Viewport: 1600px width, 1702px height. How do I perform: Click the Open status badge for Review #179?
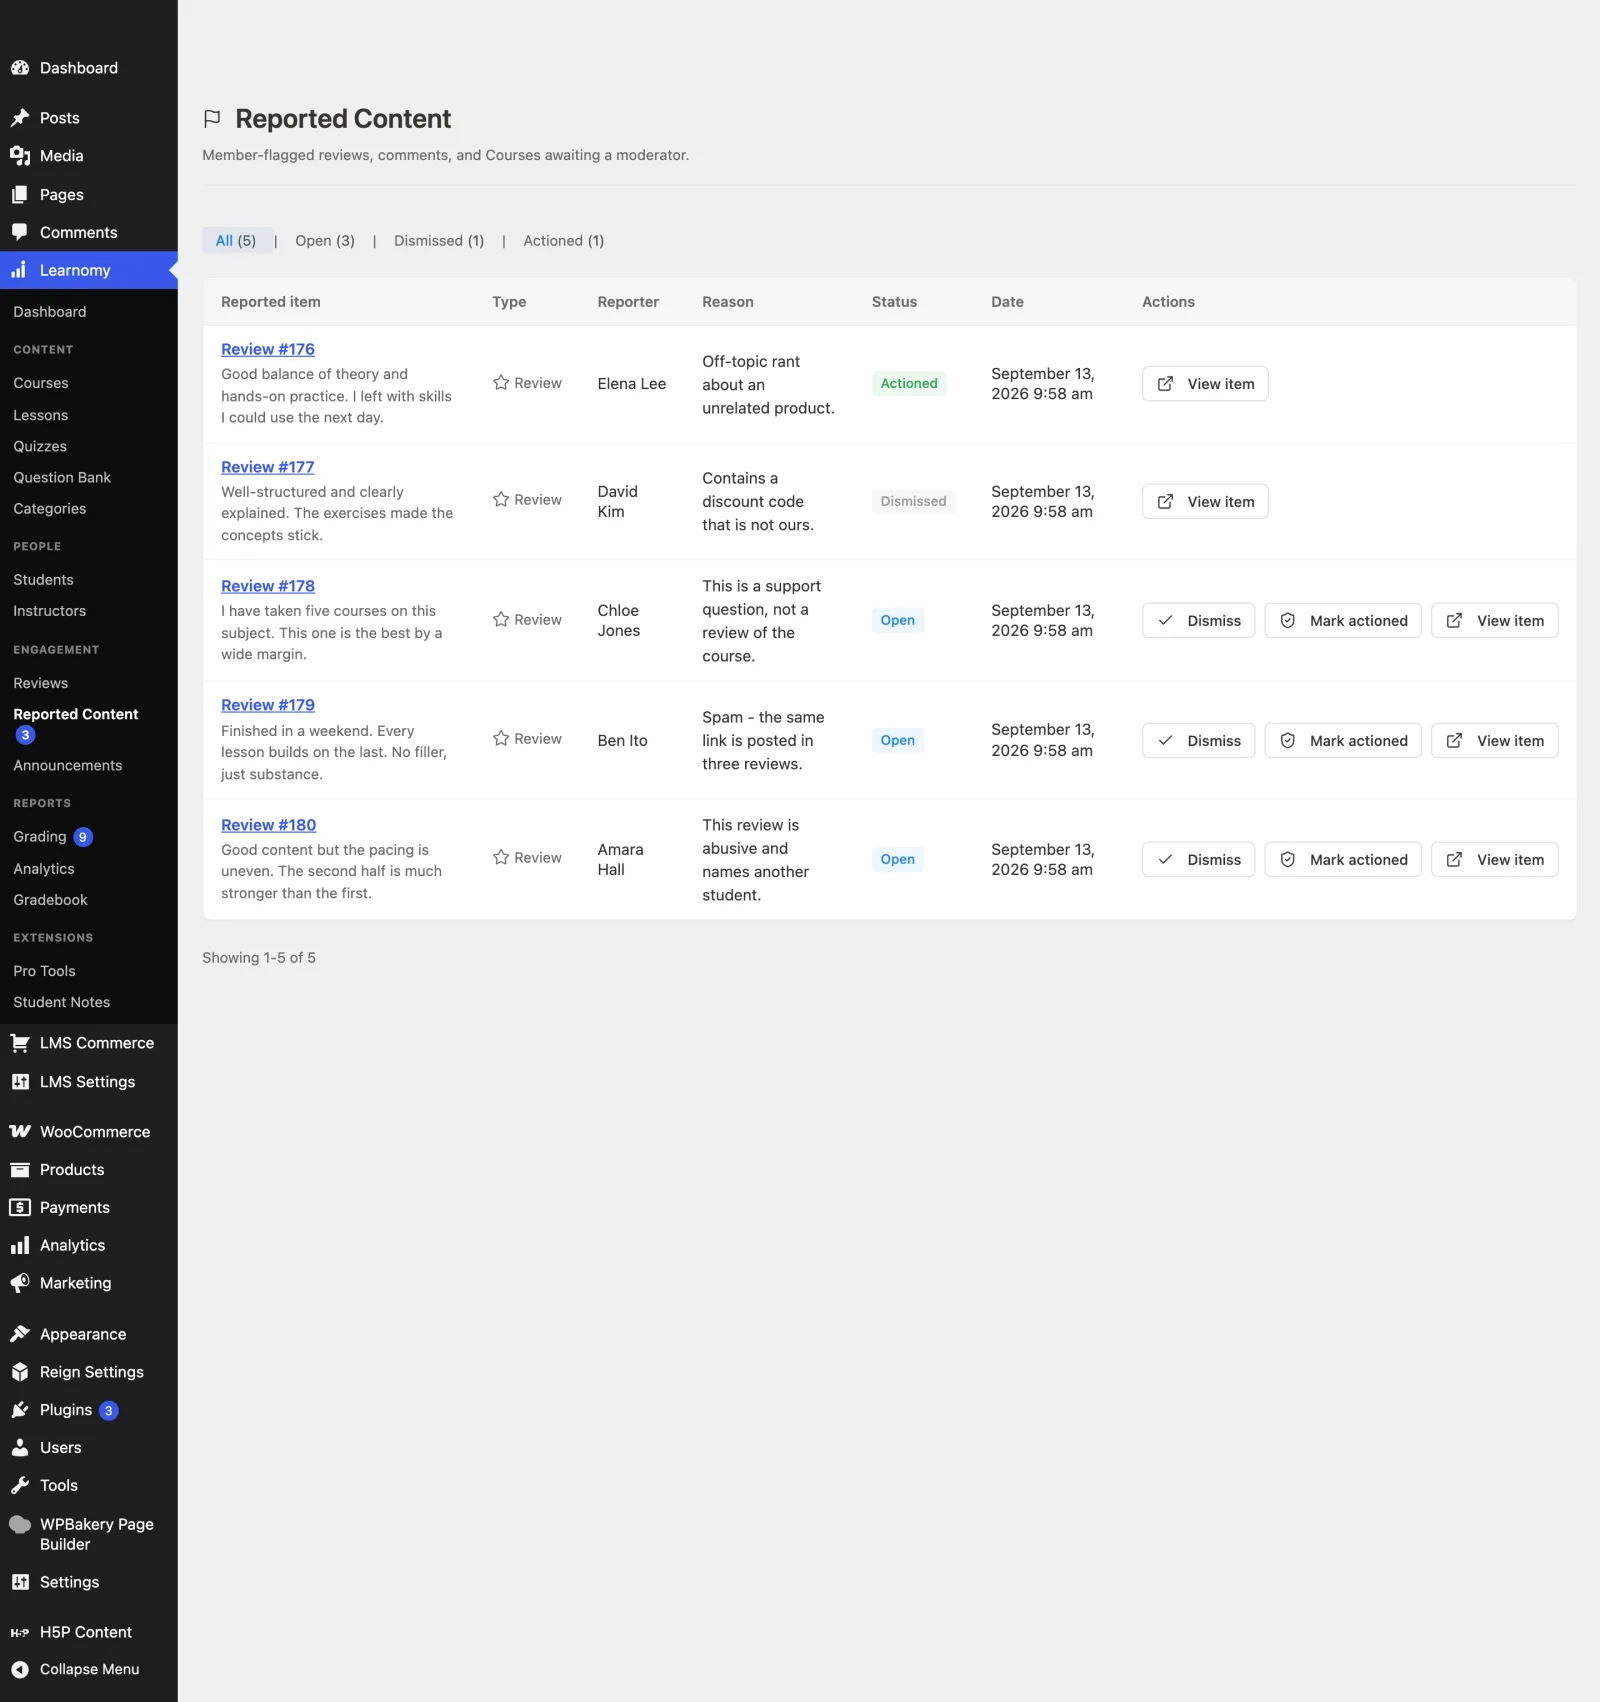click(x=898, y=741)
